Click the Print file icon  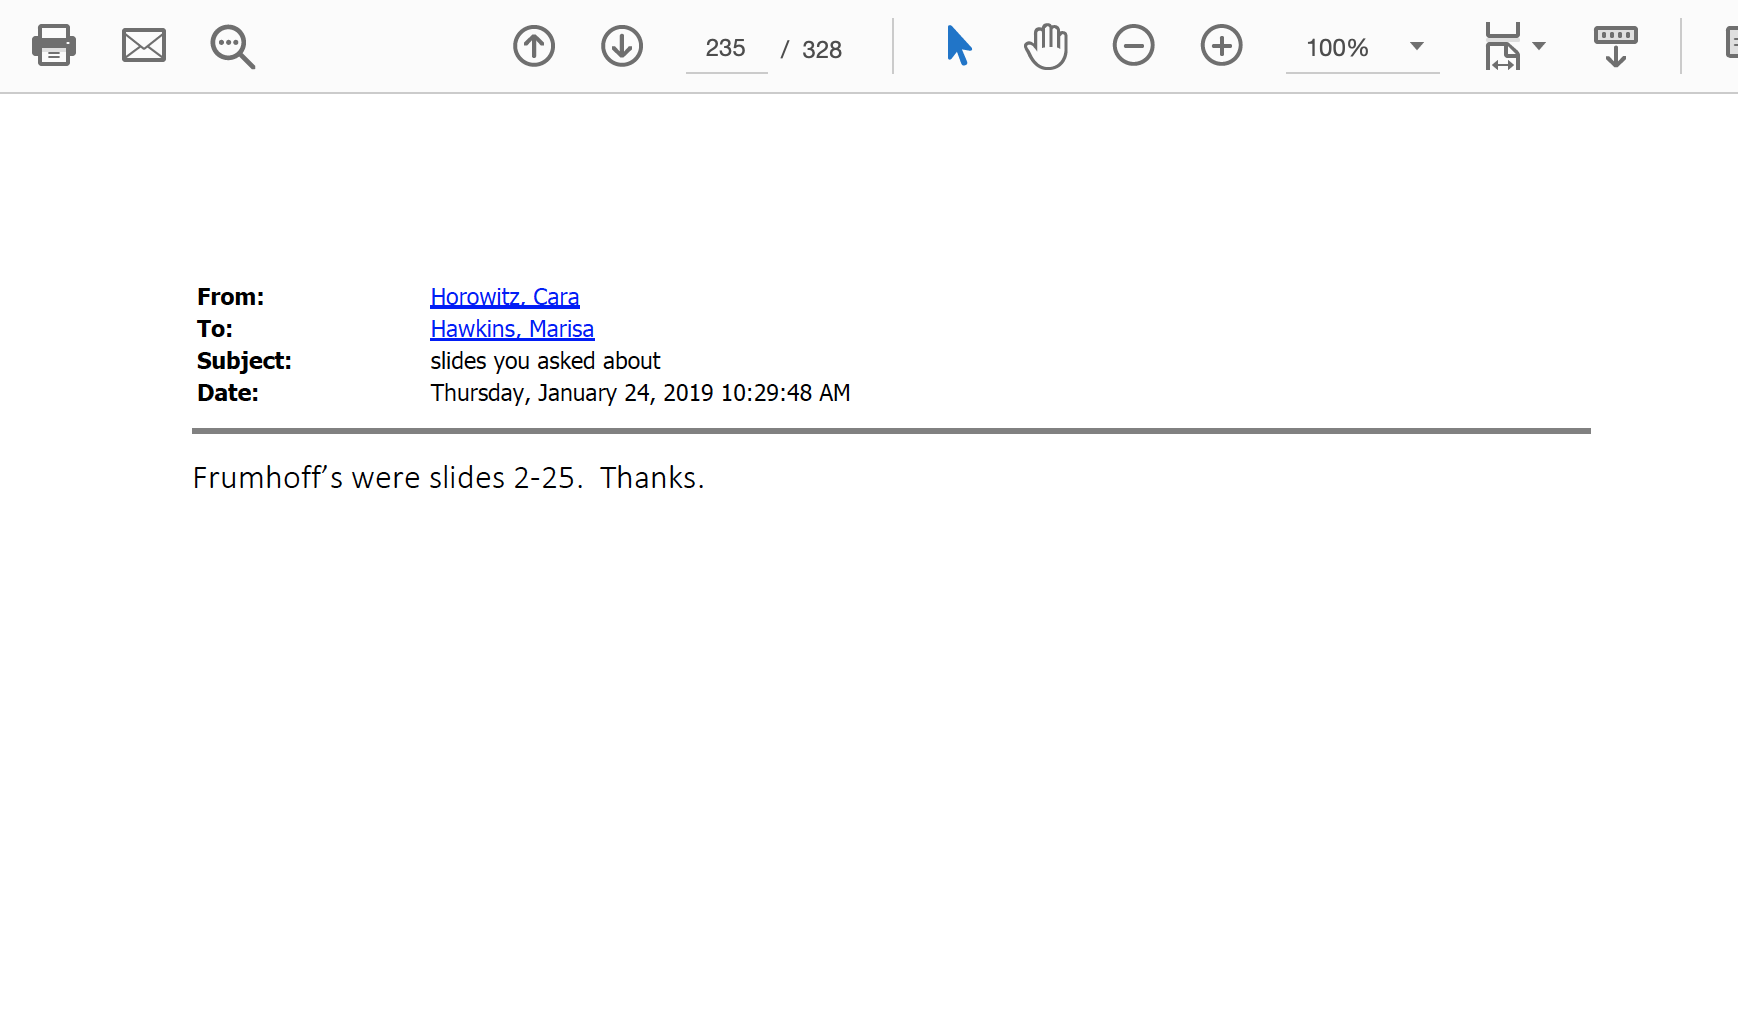pyautogui.click(x=53, y=46)
